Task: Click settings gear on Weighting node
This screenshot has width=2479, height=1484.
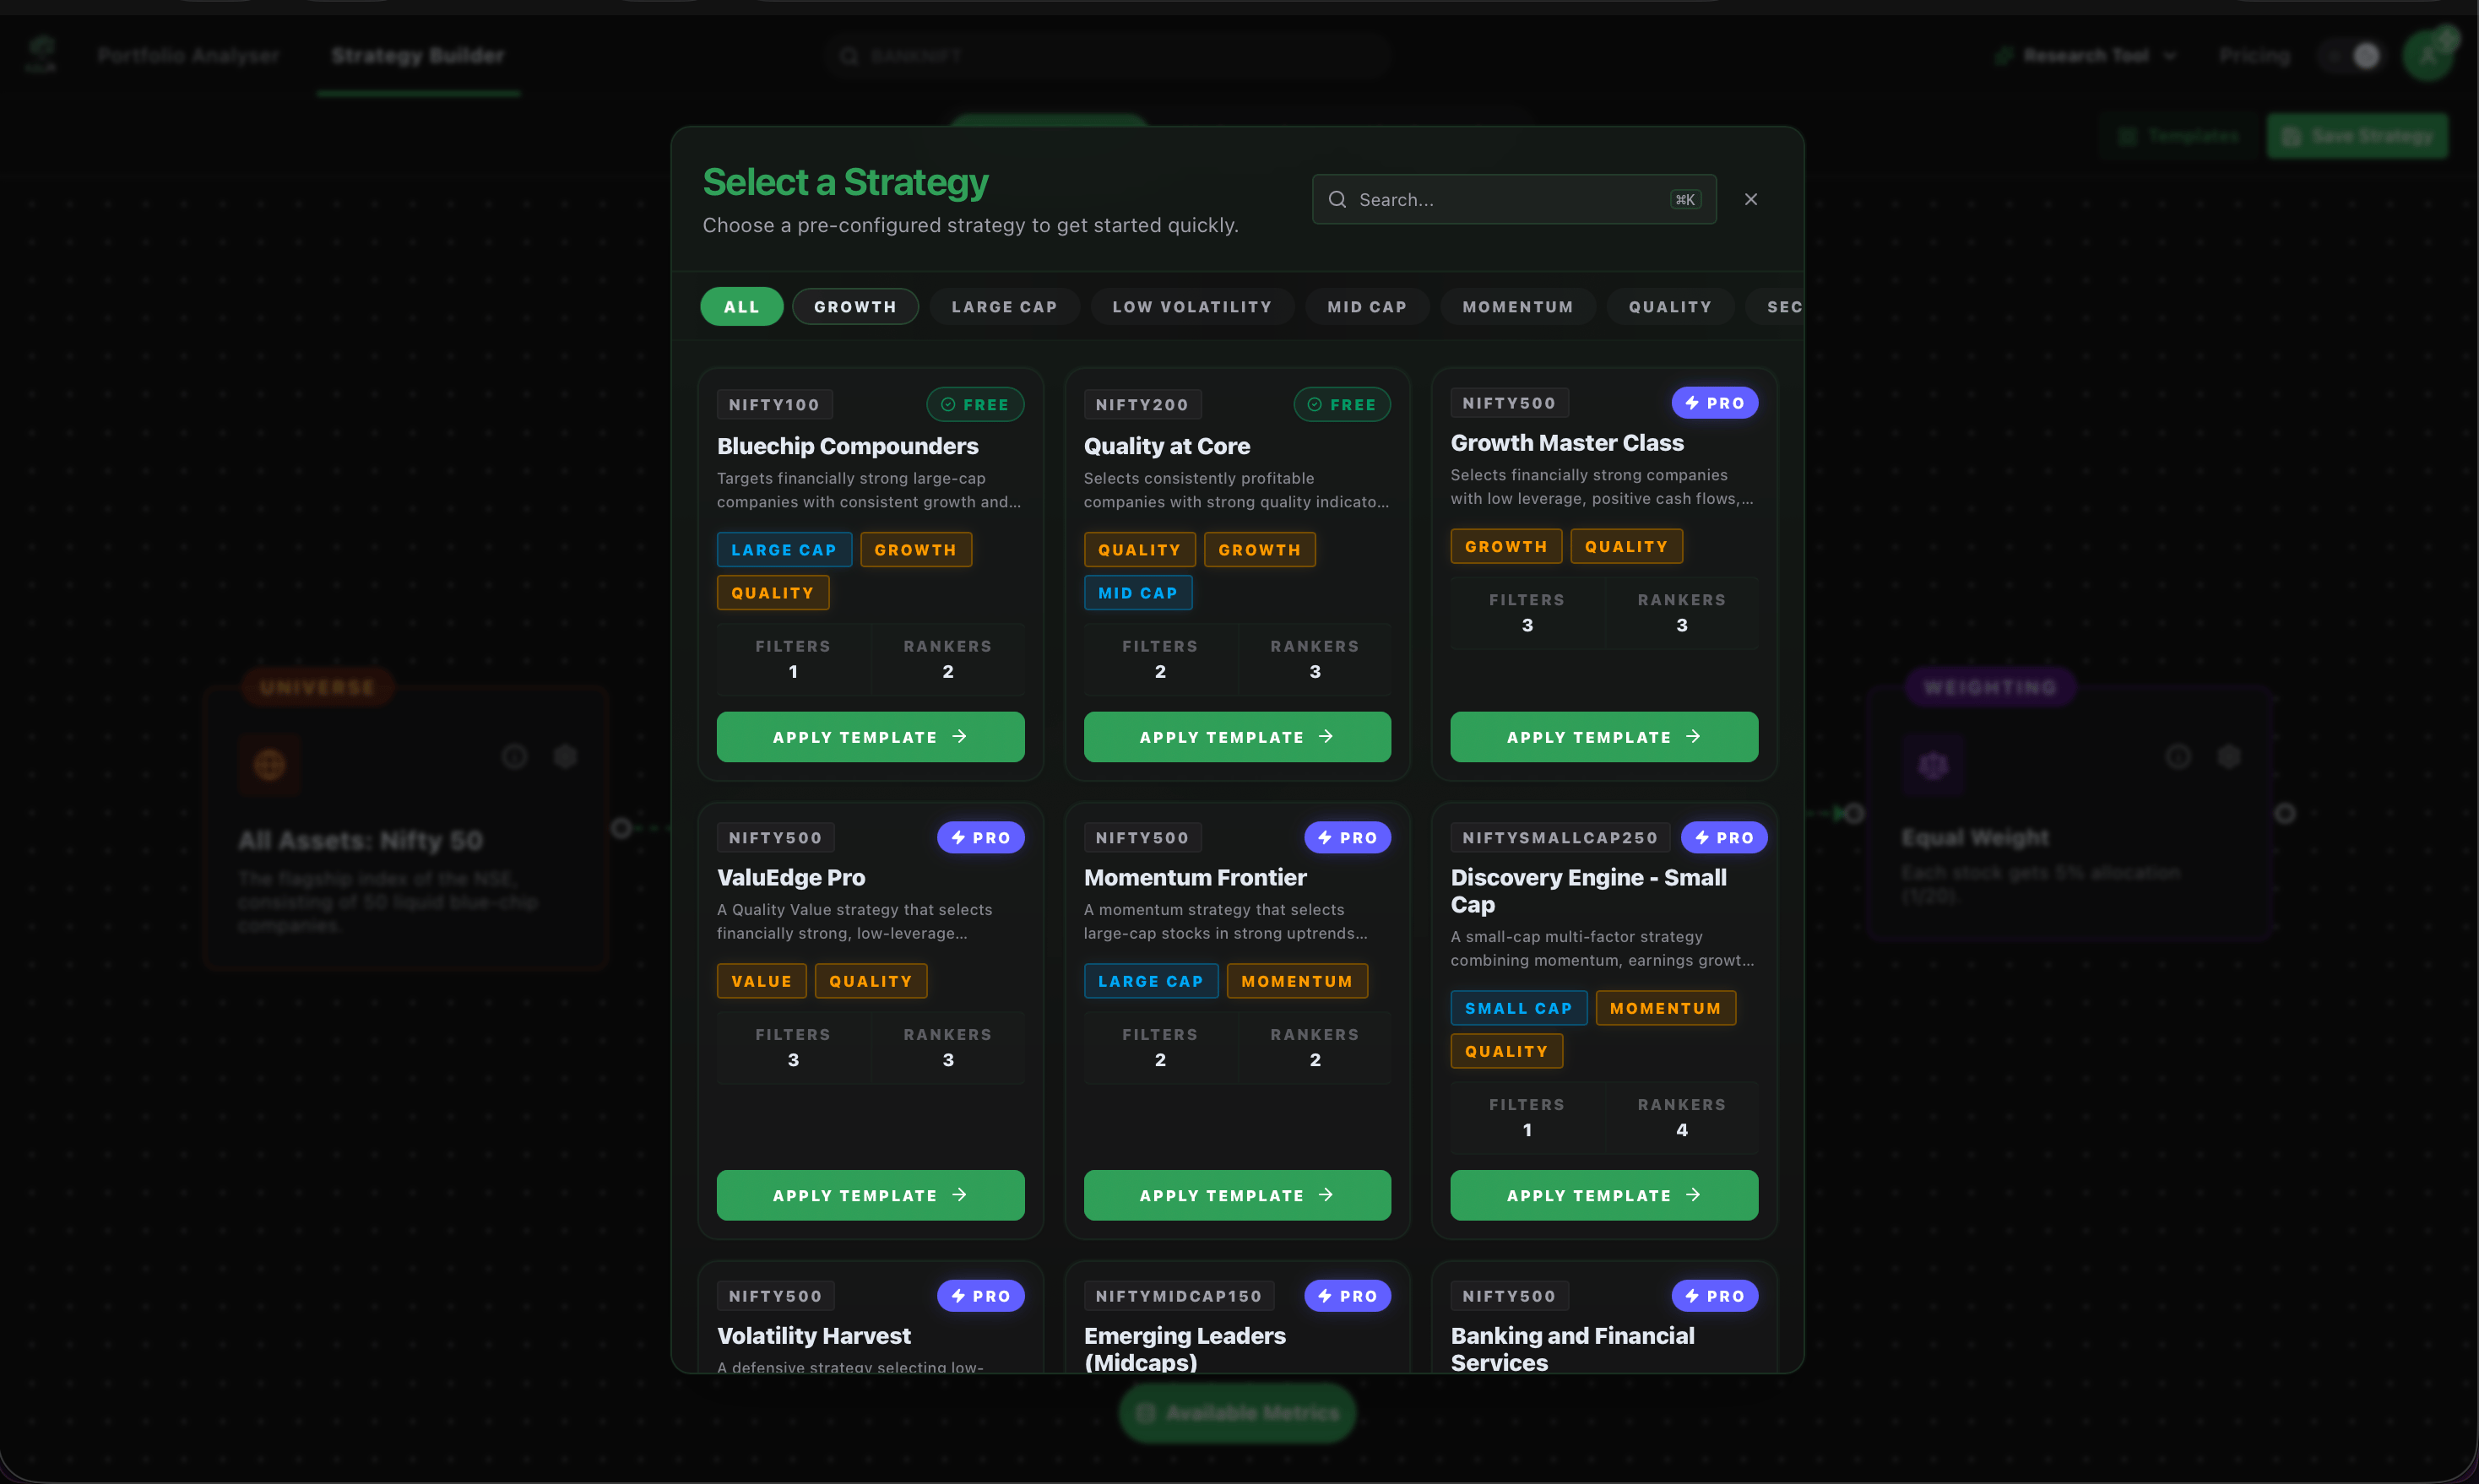Action: 2229,757
